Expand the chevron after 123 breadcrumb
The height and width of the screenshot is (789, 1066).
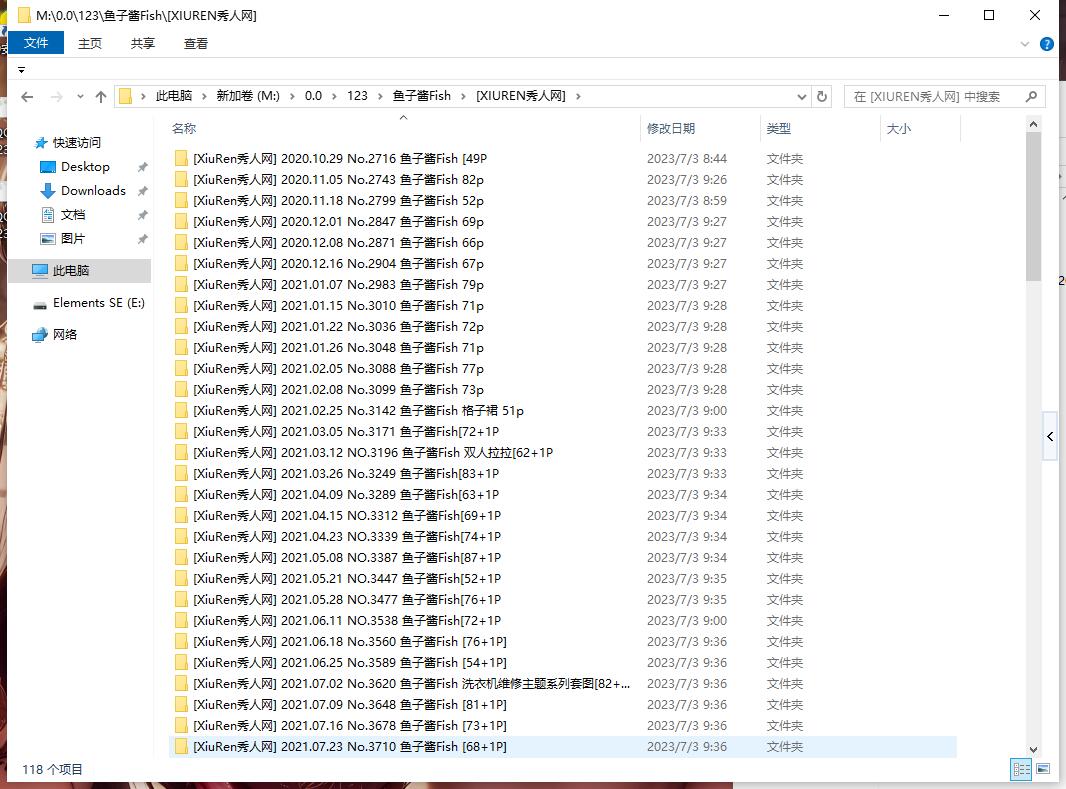(x=379, y=97)
